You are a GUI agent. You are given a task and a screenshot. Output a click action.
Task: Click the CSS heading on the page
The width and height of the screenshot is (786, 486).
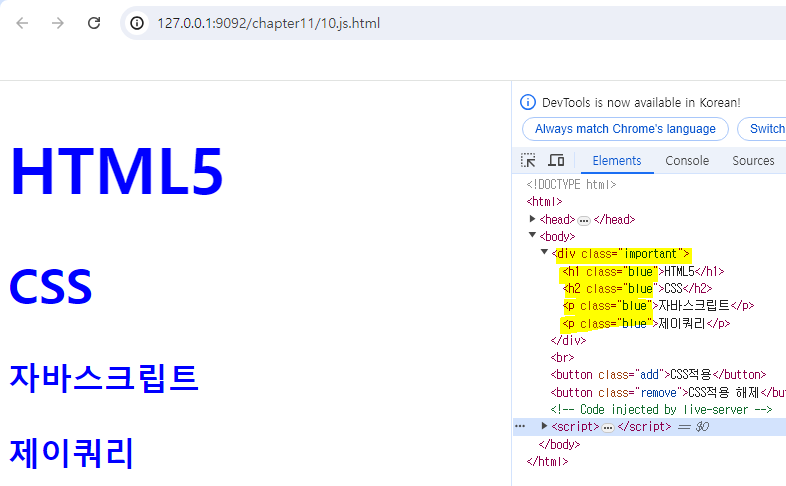(51, 287)
